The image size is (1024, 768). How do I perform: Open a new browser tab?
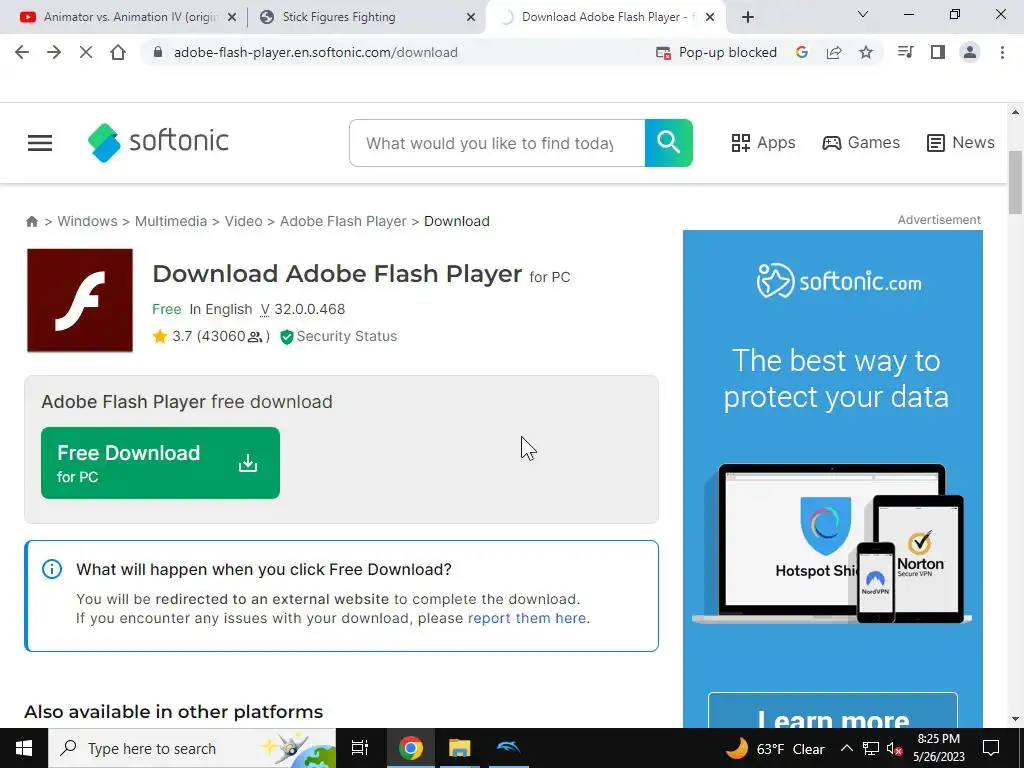(x=748, y=17)
